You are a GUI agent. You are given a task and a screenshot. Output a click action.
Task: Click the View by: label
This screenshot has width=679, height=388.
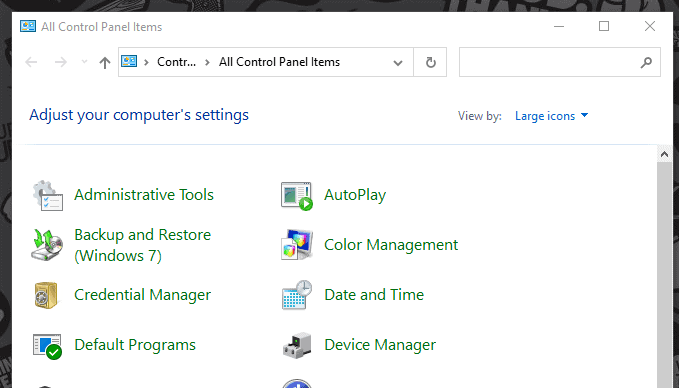coord(480,116)
